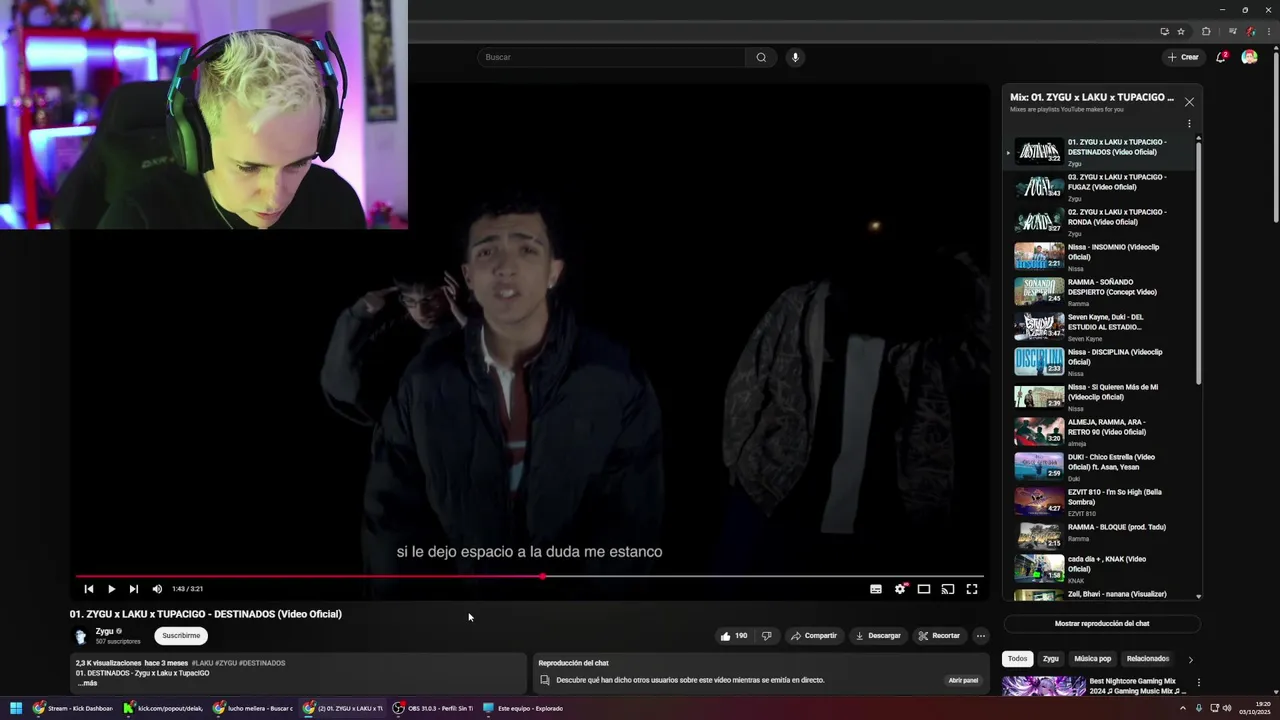The image size is (1280, 720).
Task: Play Nissa - INSOMNIO from the playlist
Action: (x=1099, y=257)
